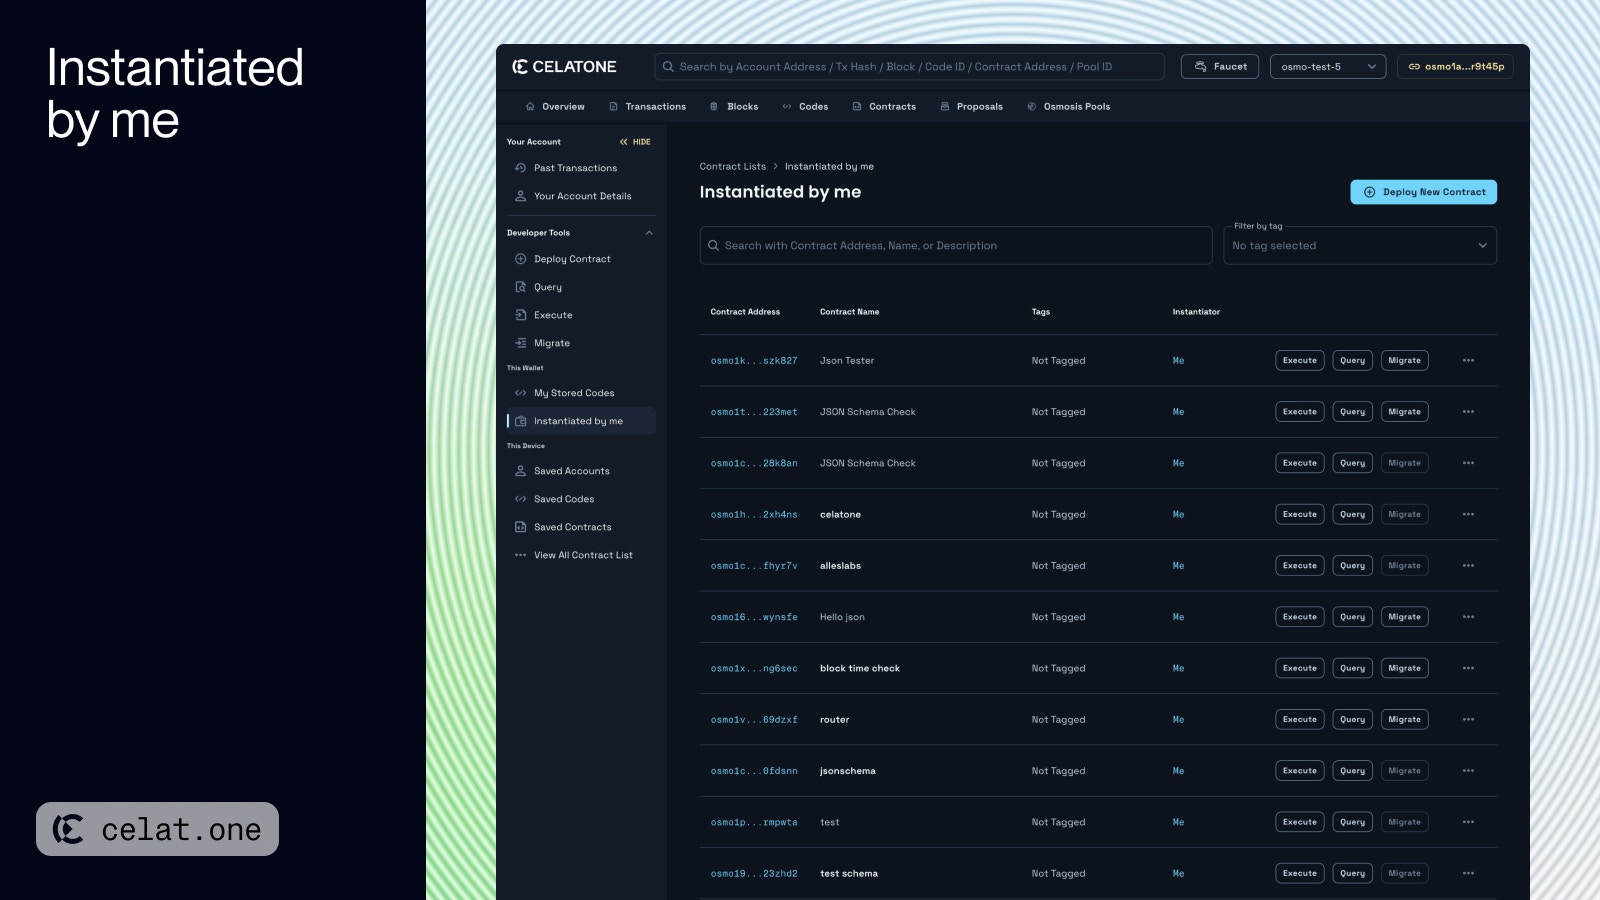Open the Past Transactions history icon
The width and height of the screenshot is (1600, 900).
click(x=520, y=168)
